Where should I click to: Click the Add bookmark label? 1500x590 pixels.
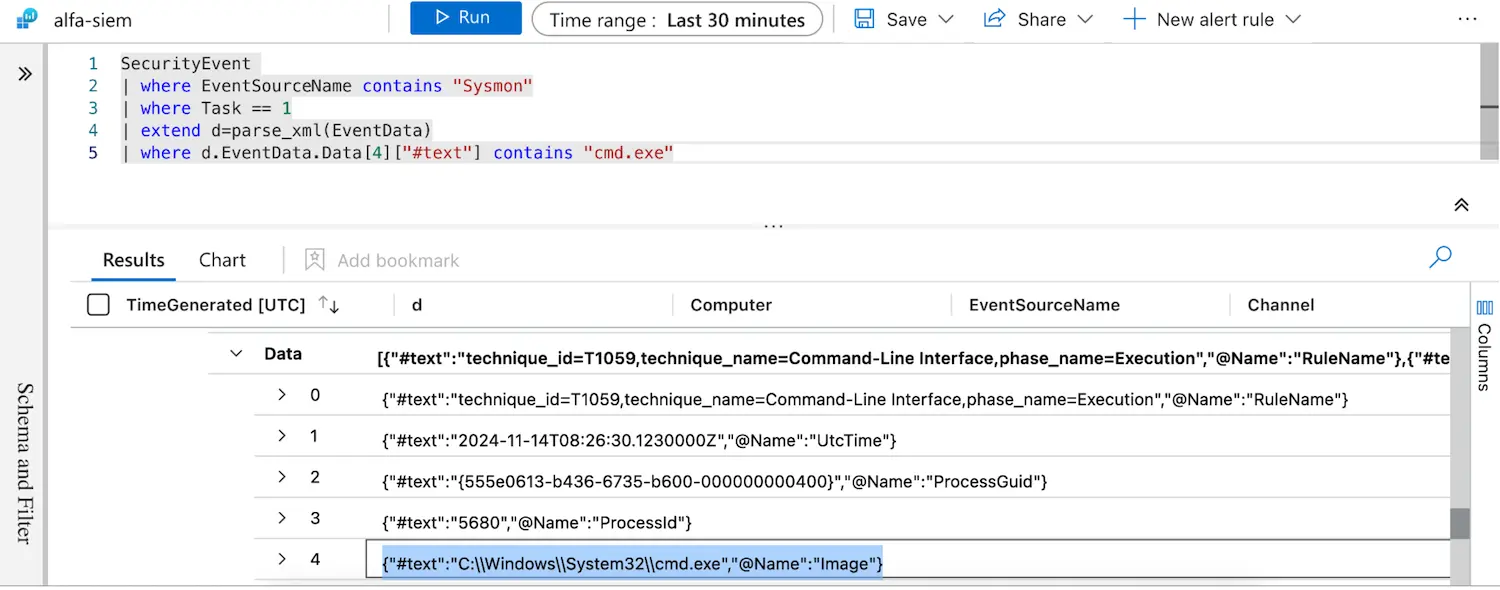pos(398,261)
